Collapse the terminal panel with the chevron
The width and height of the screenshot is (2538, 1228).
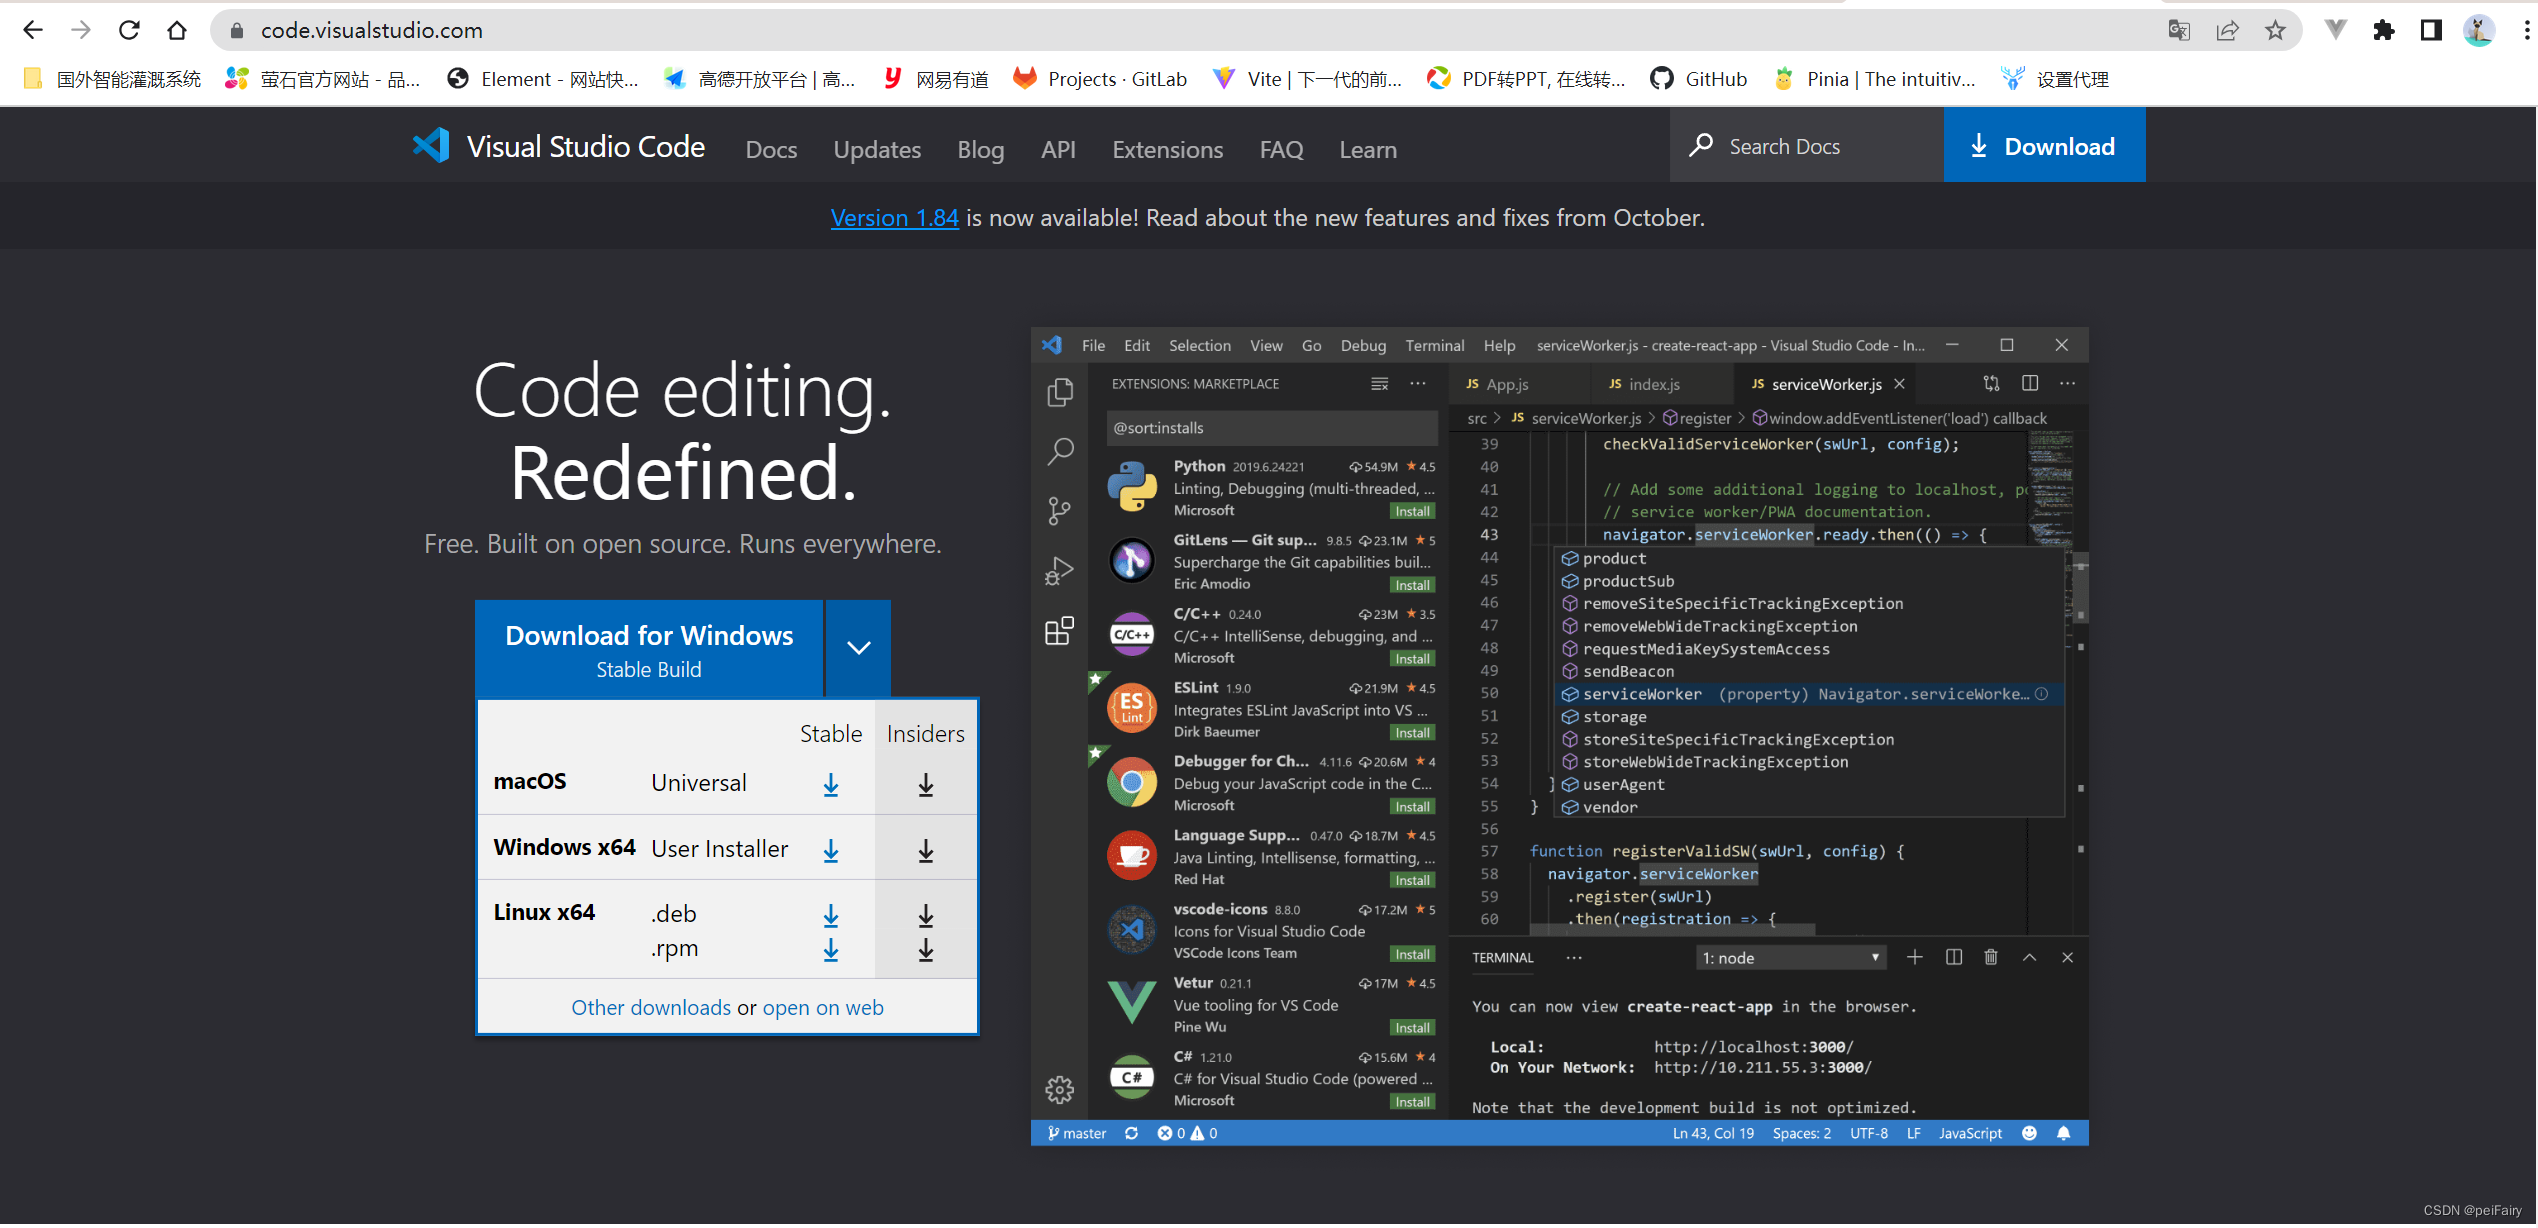[x=2029, y=957]
